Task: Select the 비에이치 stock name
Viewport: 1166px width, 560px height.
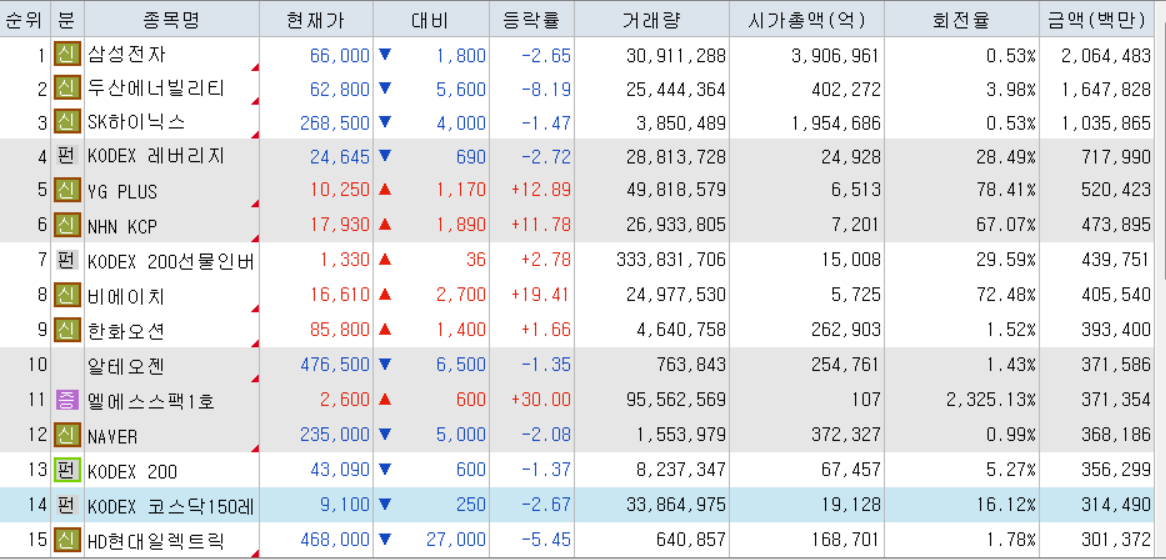Action: coord(126,296)
